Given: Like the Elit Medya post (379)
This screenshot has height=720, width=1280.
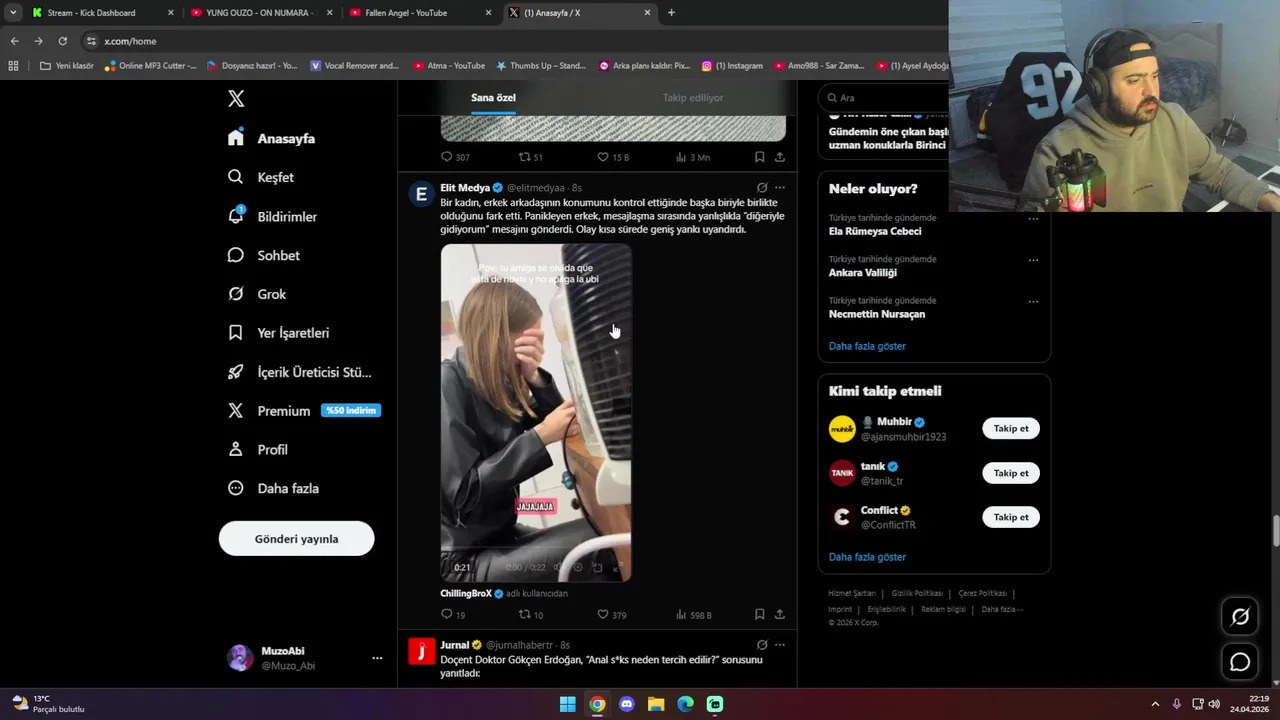Looking at the screenshot, I should tap(611, 614).
